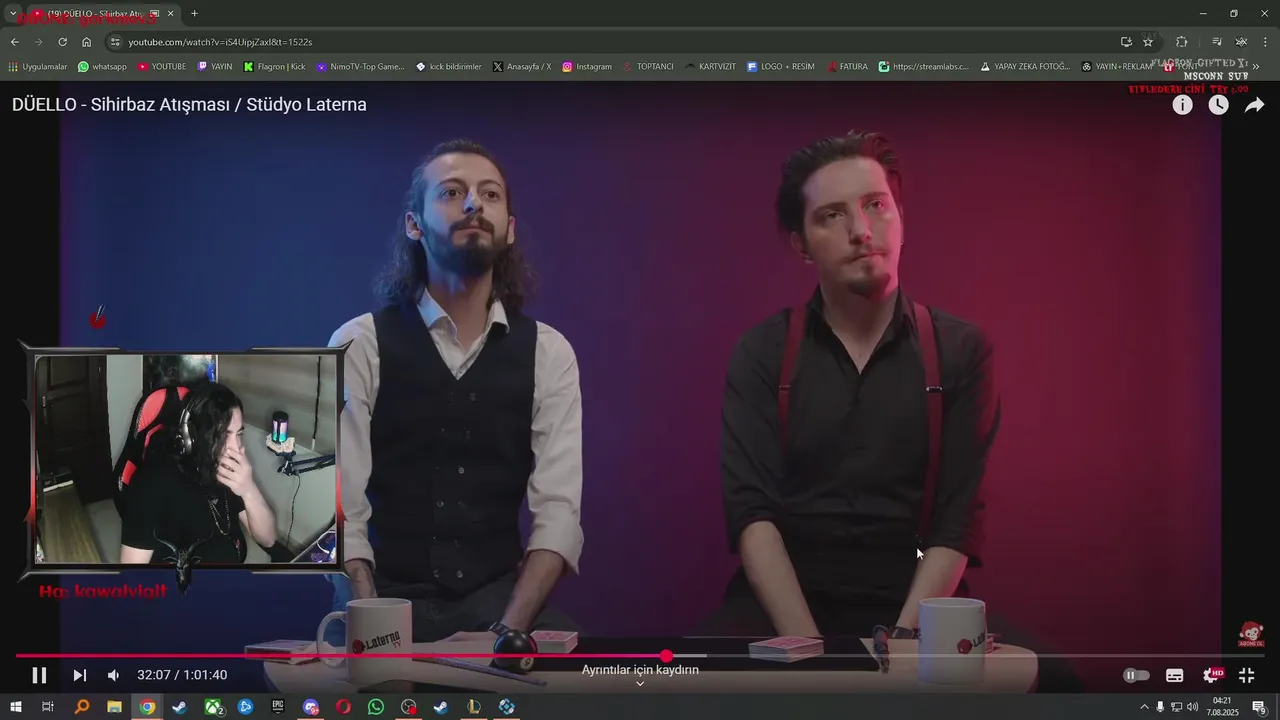
Task: Click the microphone tray icon
Action: coord(1160,707)
